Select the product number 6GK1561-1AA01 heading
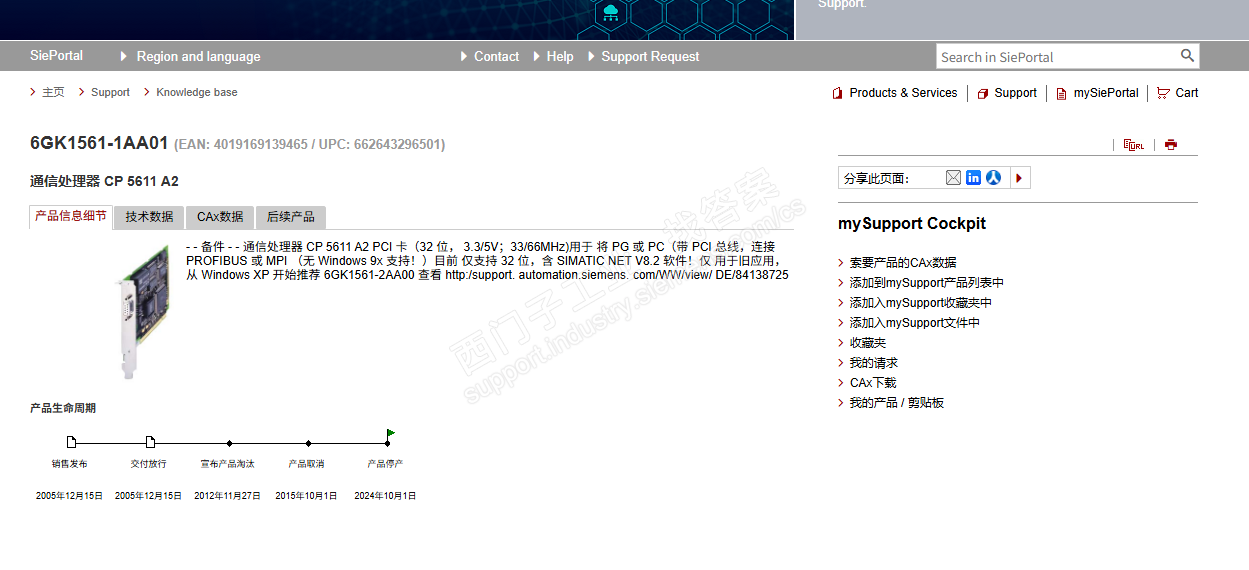The height and width of the screenshot is (570, 1249). click(99, 143)
